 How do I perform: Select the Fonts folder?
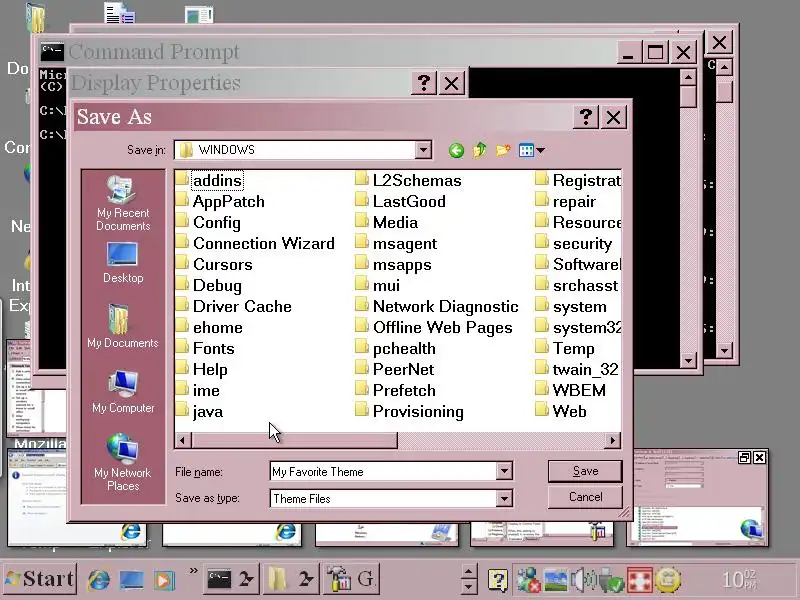(x=205, y=348)
